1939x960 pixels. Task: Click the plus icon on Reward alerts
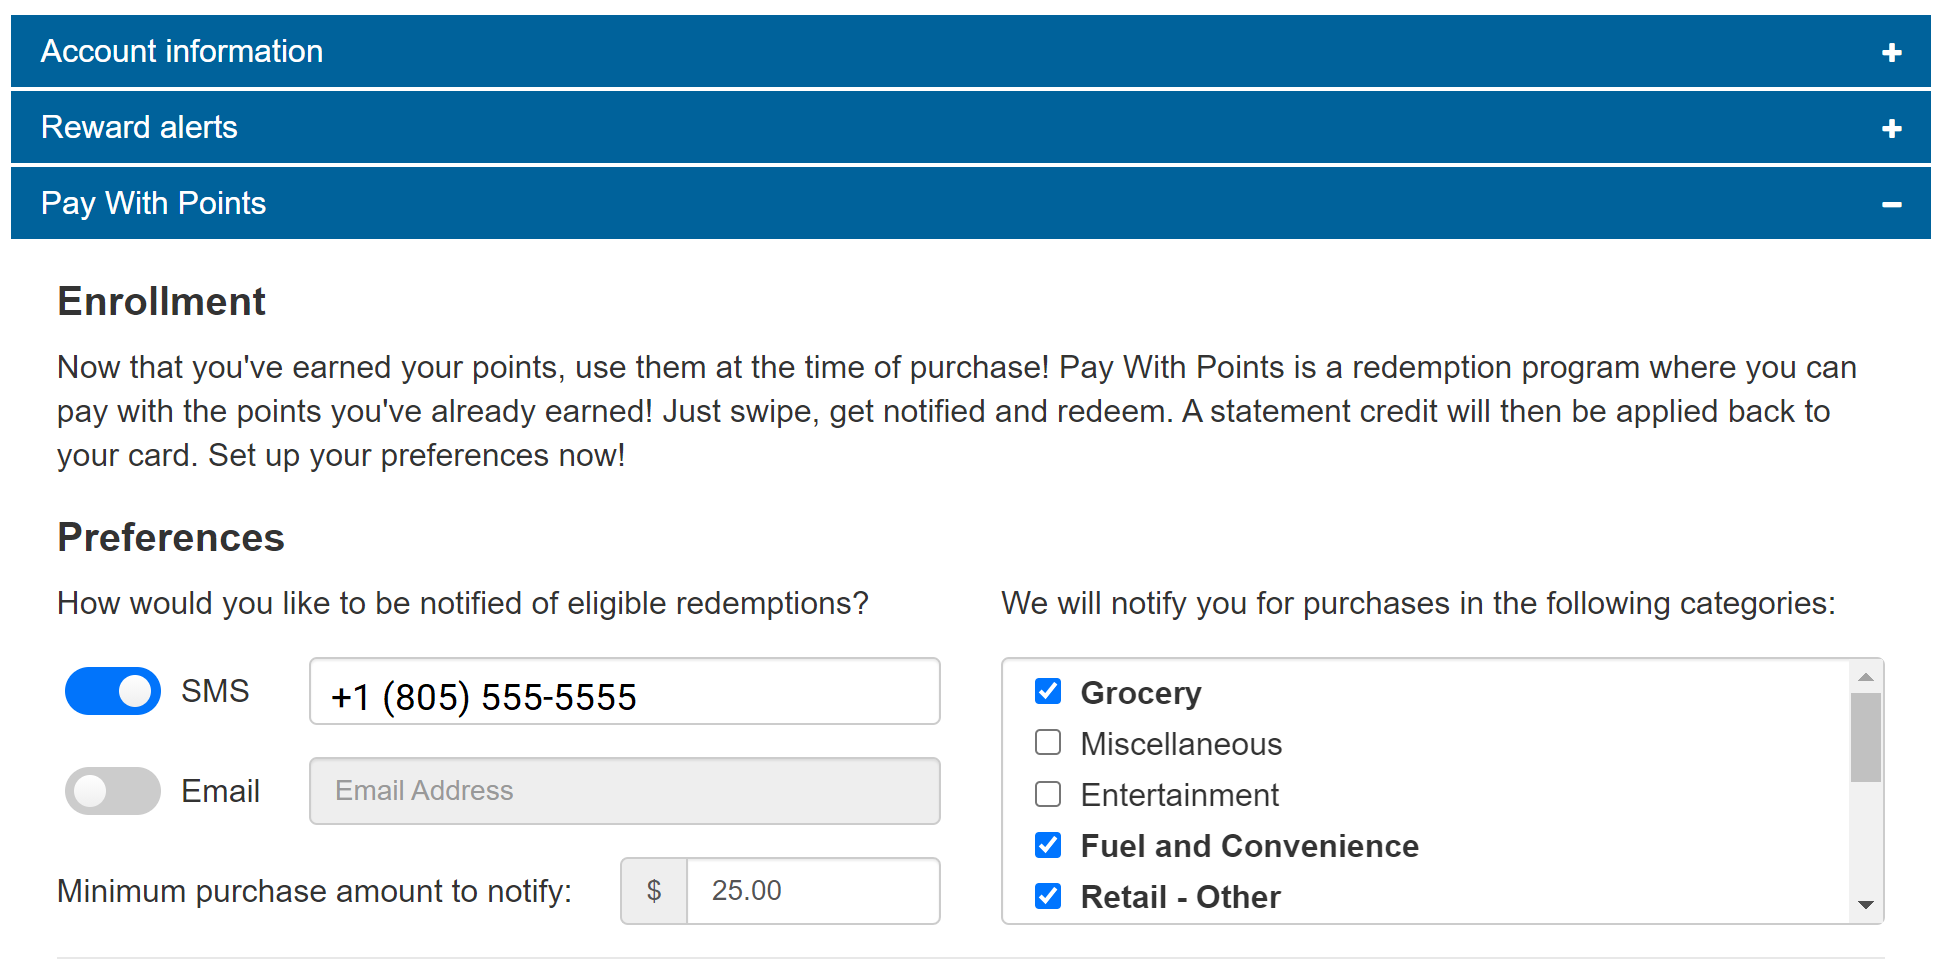1891,128
